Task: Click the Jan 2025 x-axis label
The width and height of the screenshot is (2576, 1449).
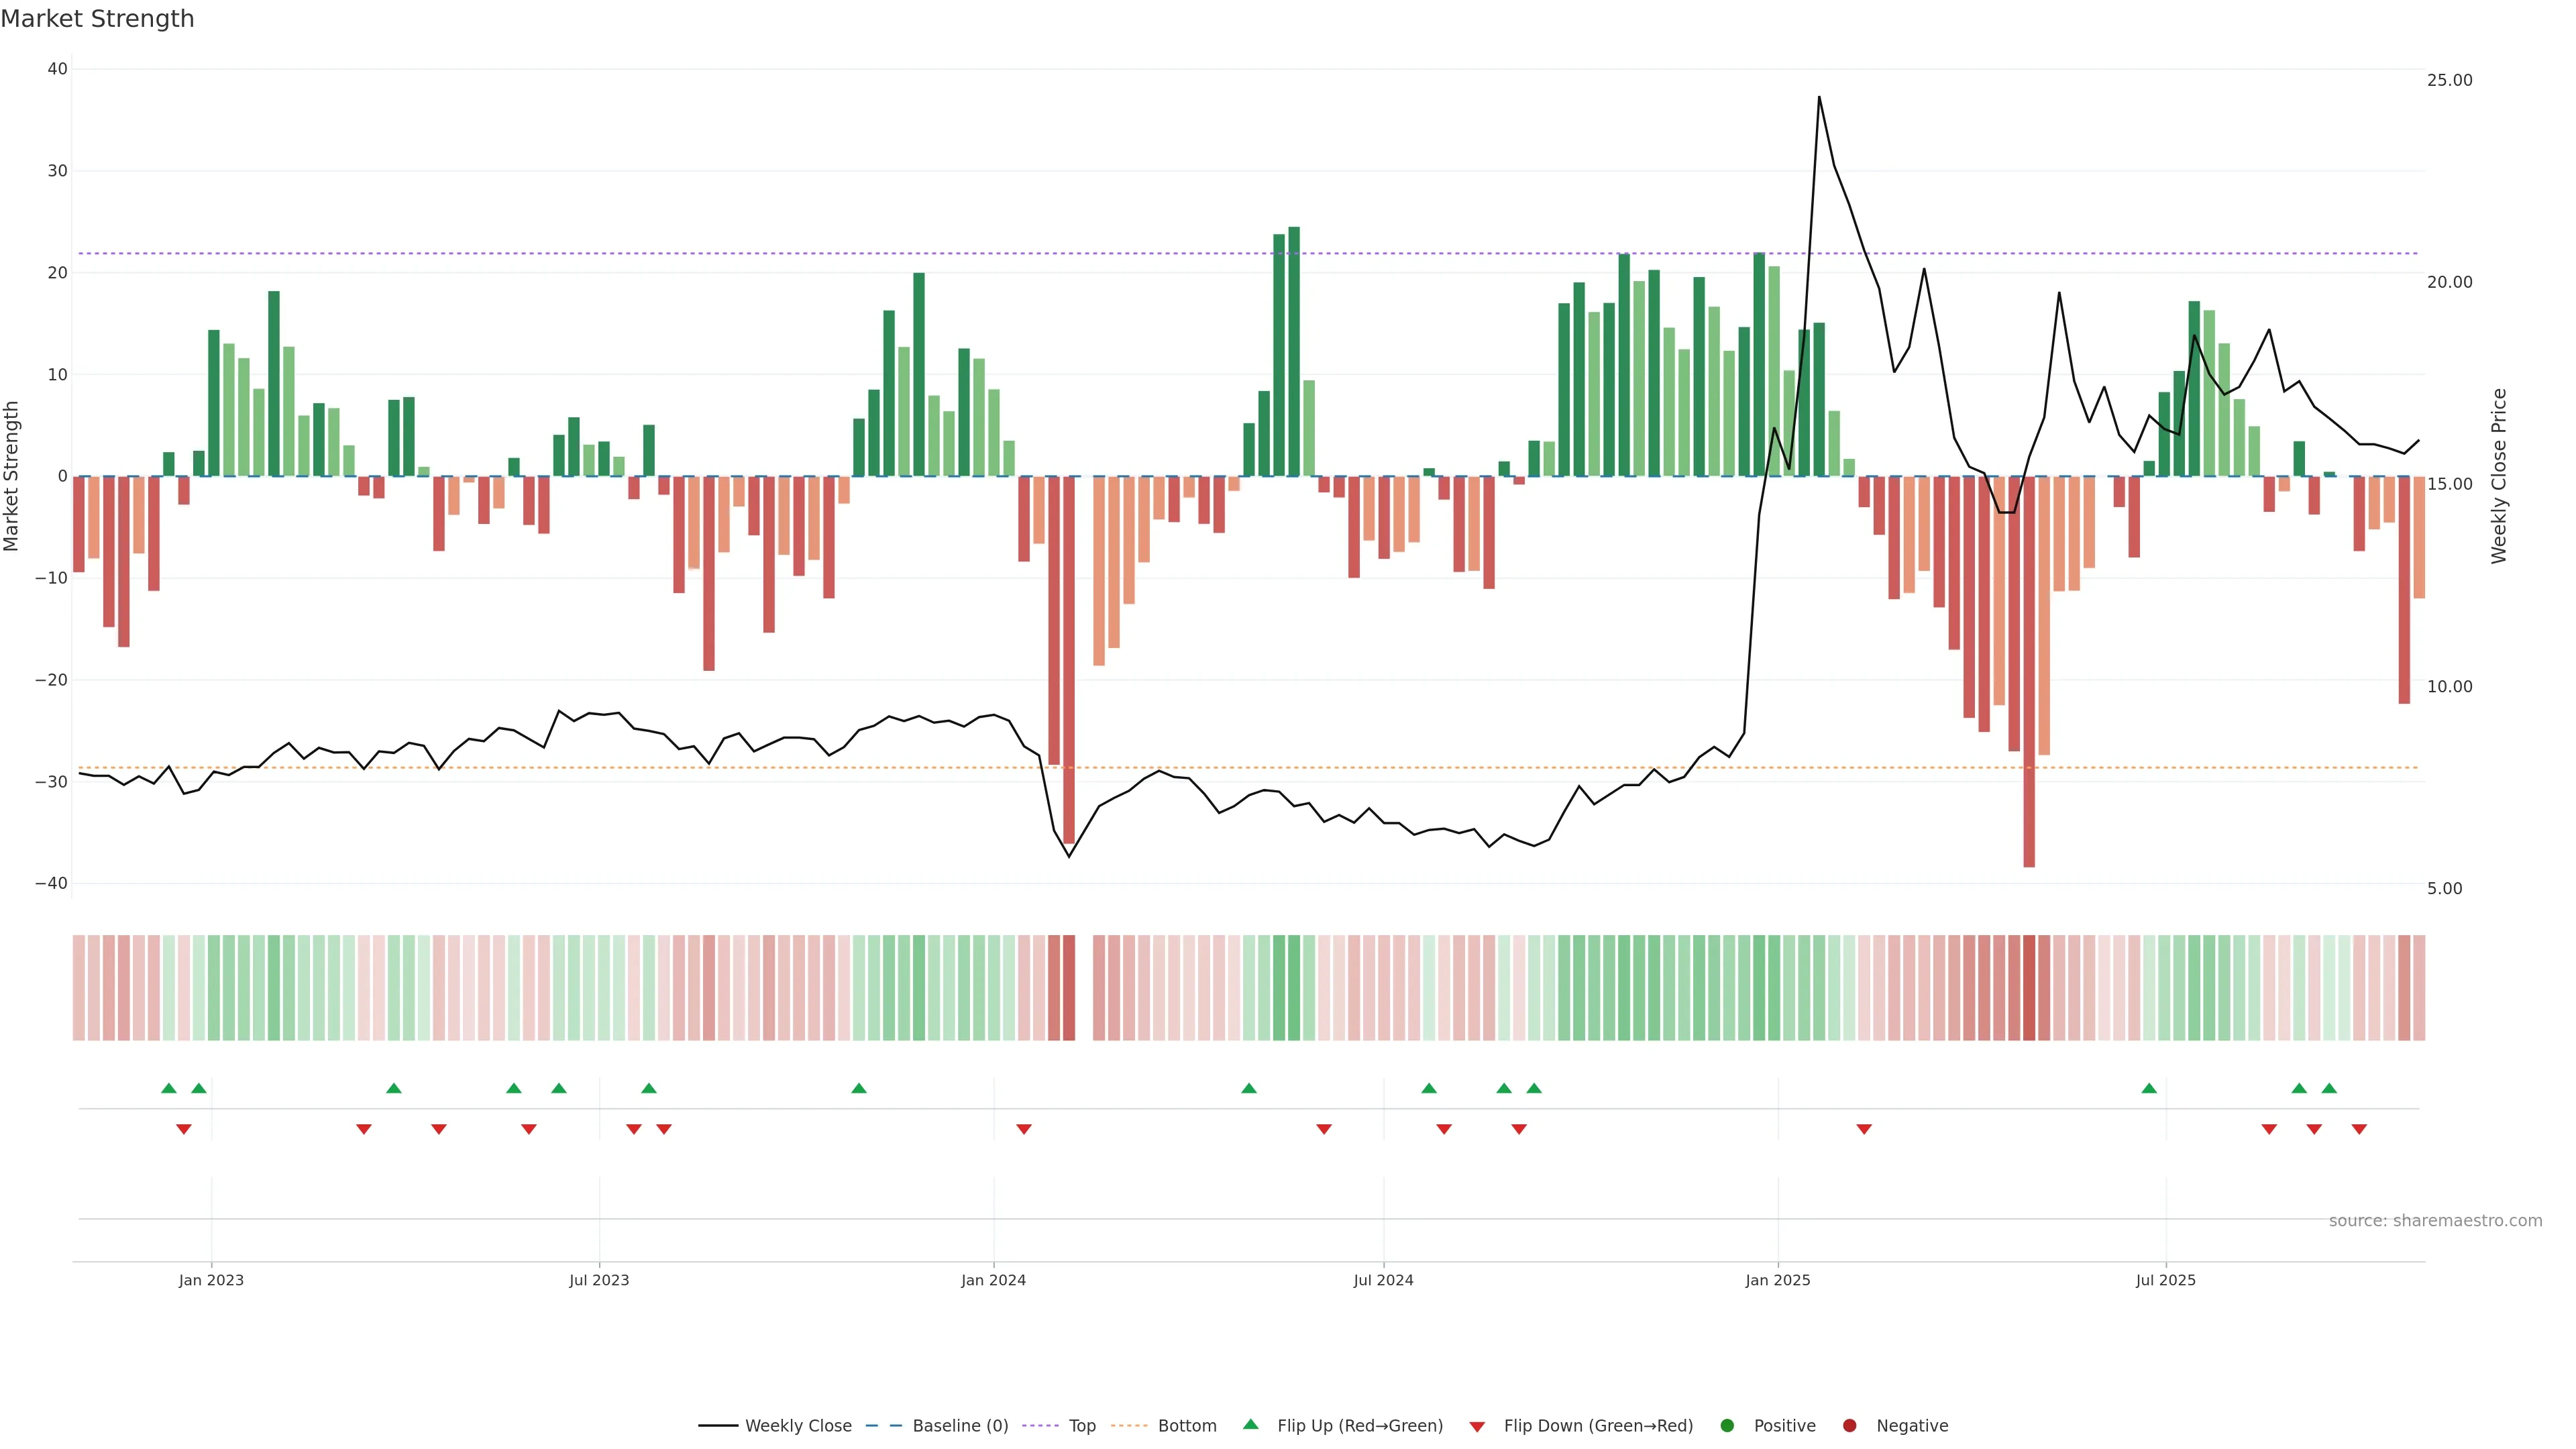Action: pos(1778,1280)
